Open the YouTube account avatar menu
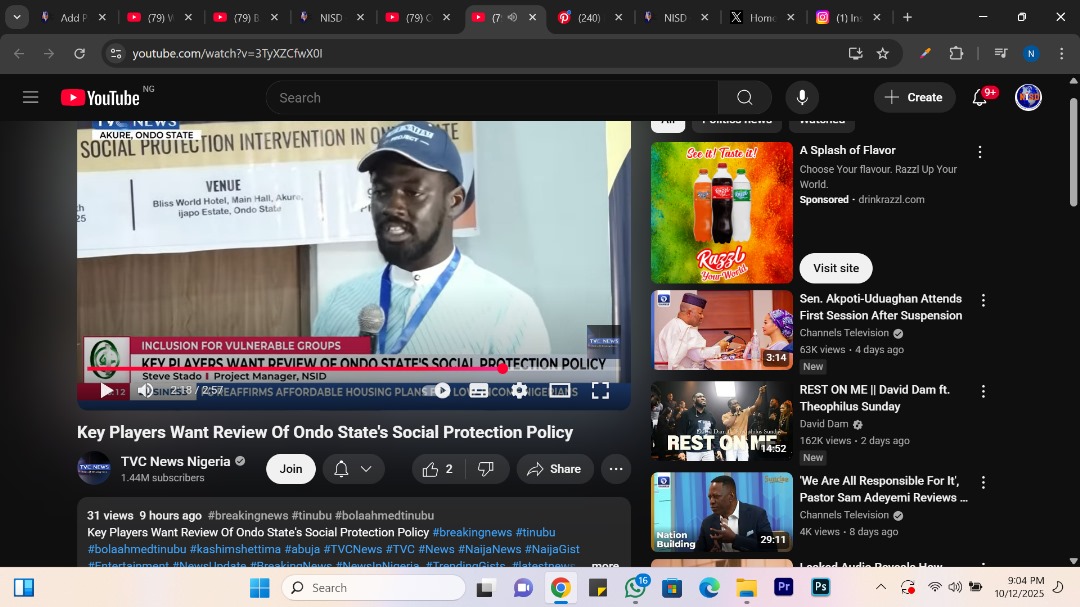 pos(1028,98)
